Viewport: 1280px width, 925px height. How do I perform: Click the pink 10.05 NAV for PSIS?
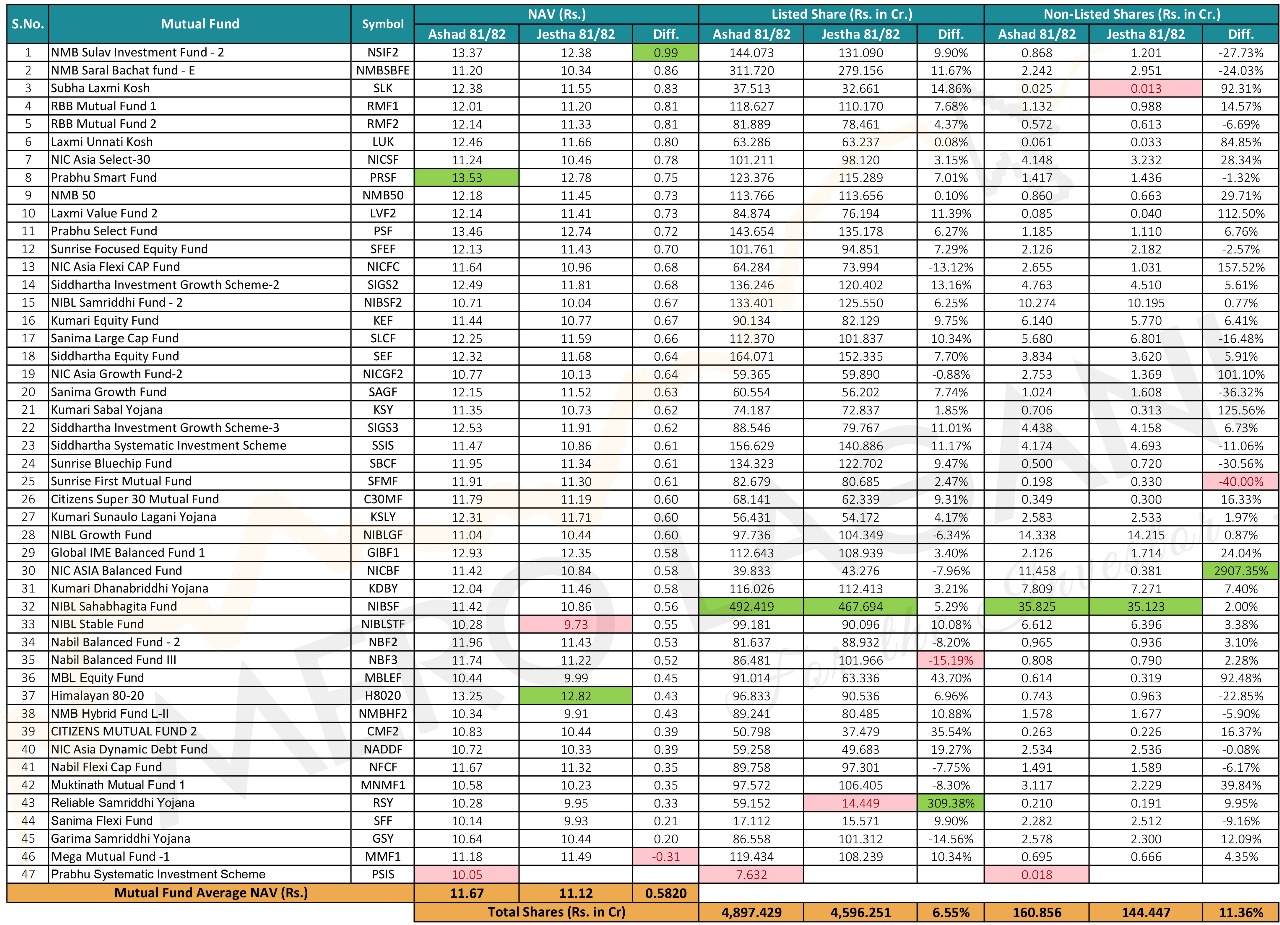(467, 875)
